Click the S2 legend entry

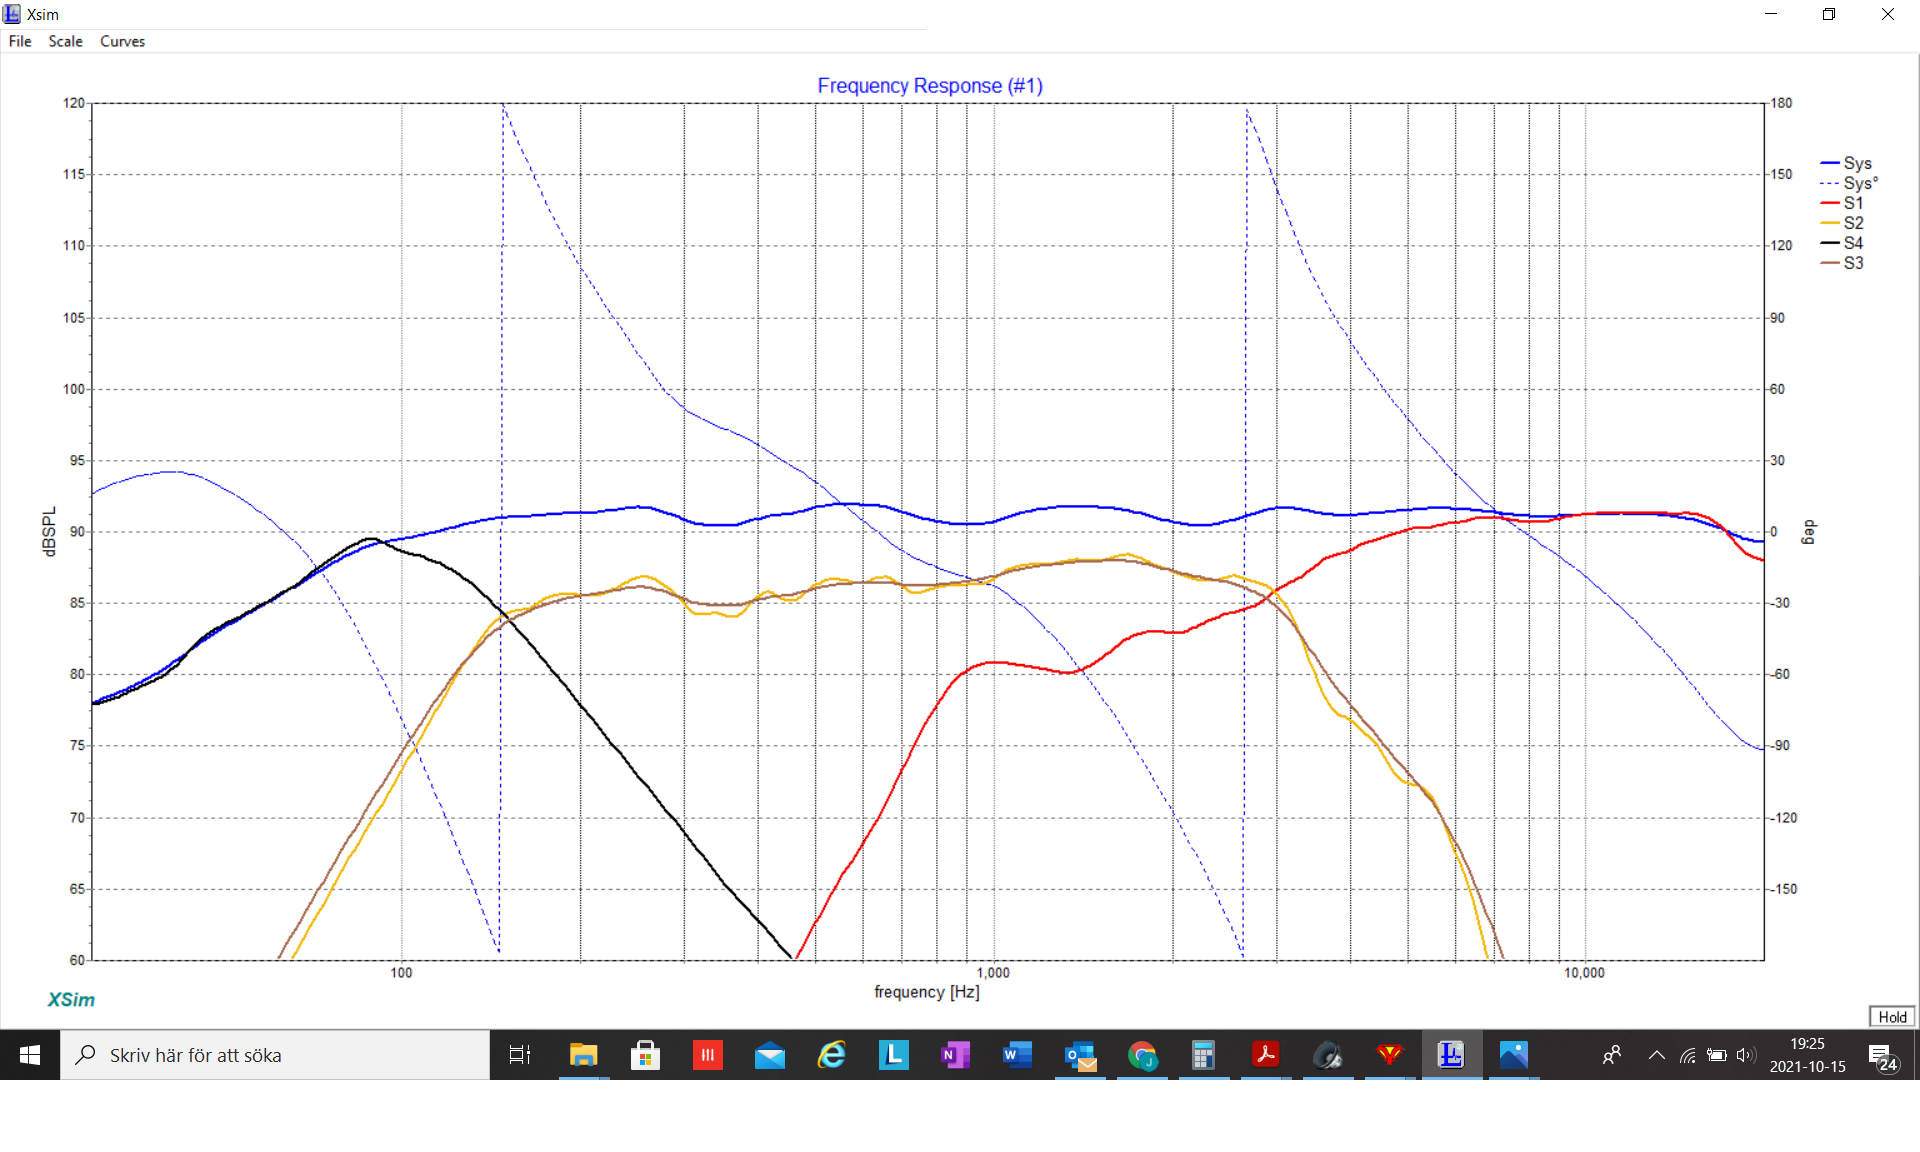(x=1842, y=223)
